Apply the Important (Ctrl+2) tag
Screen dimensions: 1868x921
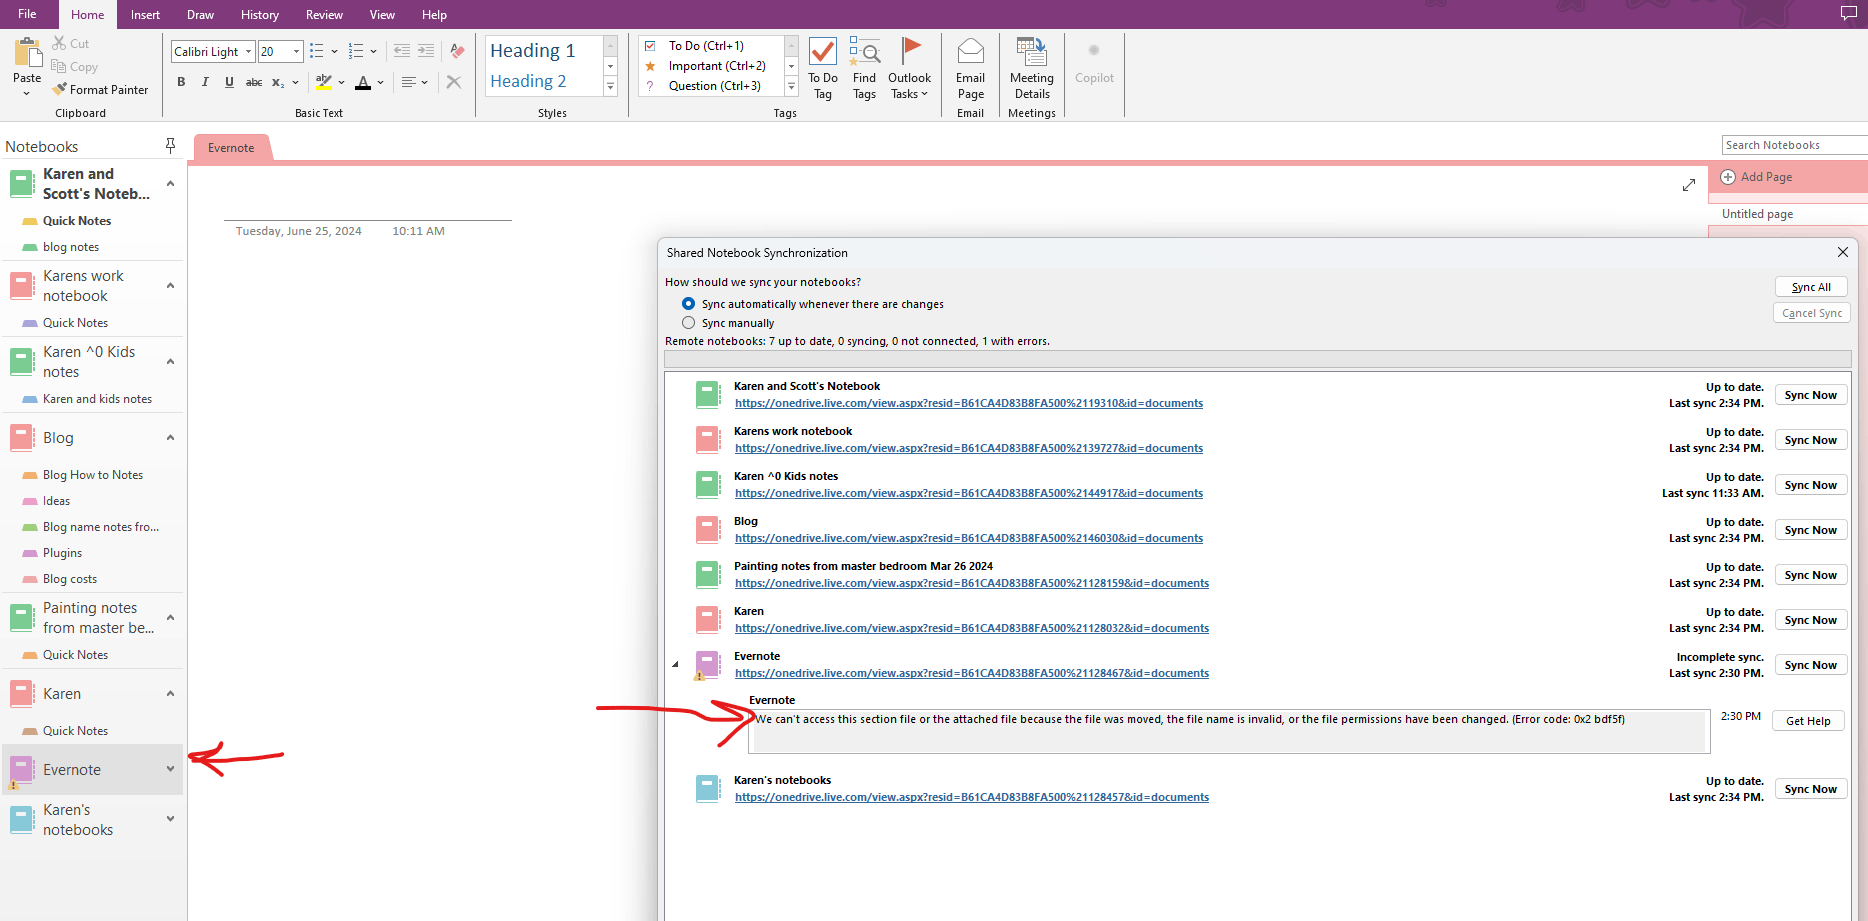pos(717,66)
